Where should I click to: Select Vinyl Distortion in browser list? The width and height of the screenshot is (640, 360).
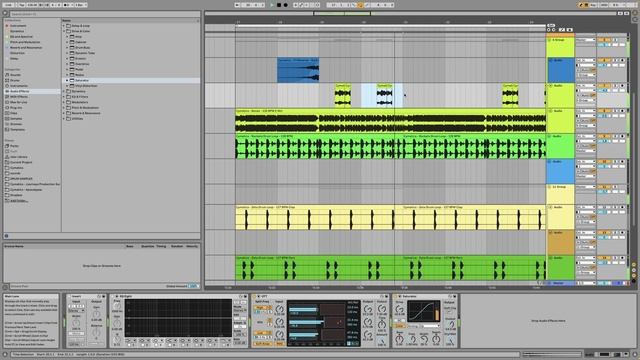[86, 86]
